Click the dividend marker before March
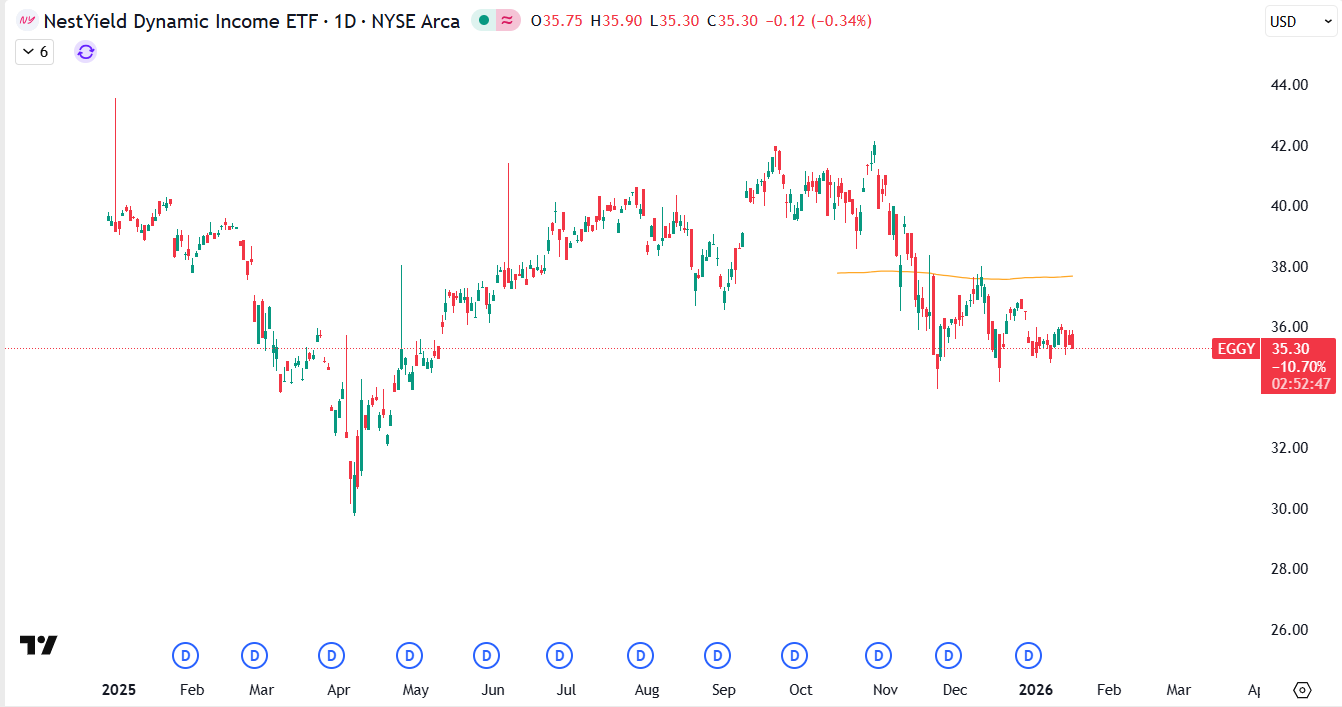Image resolution: width=1342 pixels, height=707 pixels. [255, 656]
